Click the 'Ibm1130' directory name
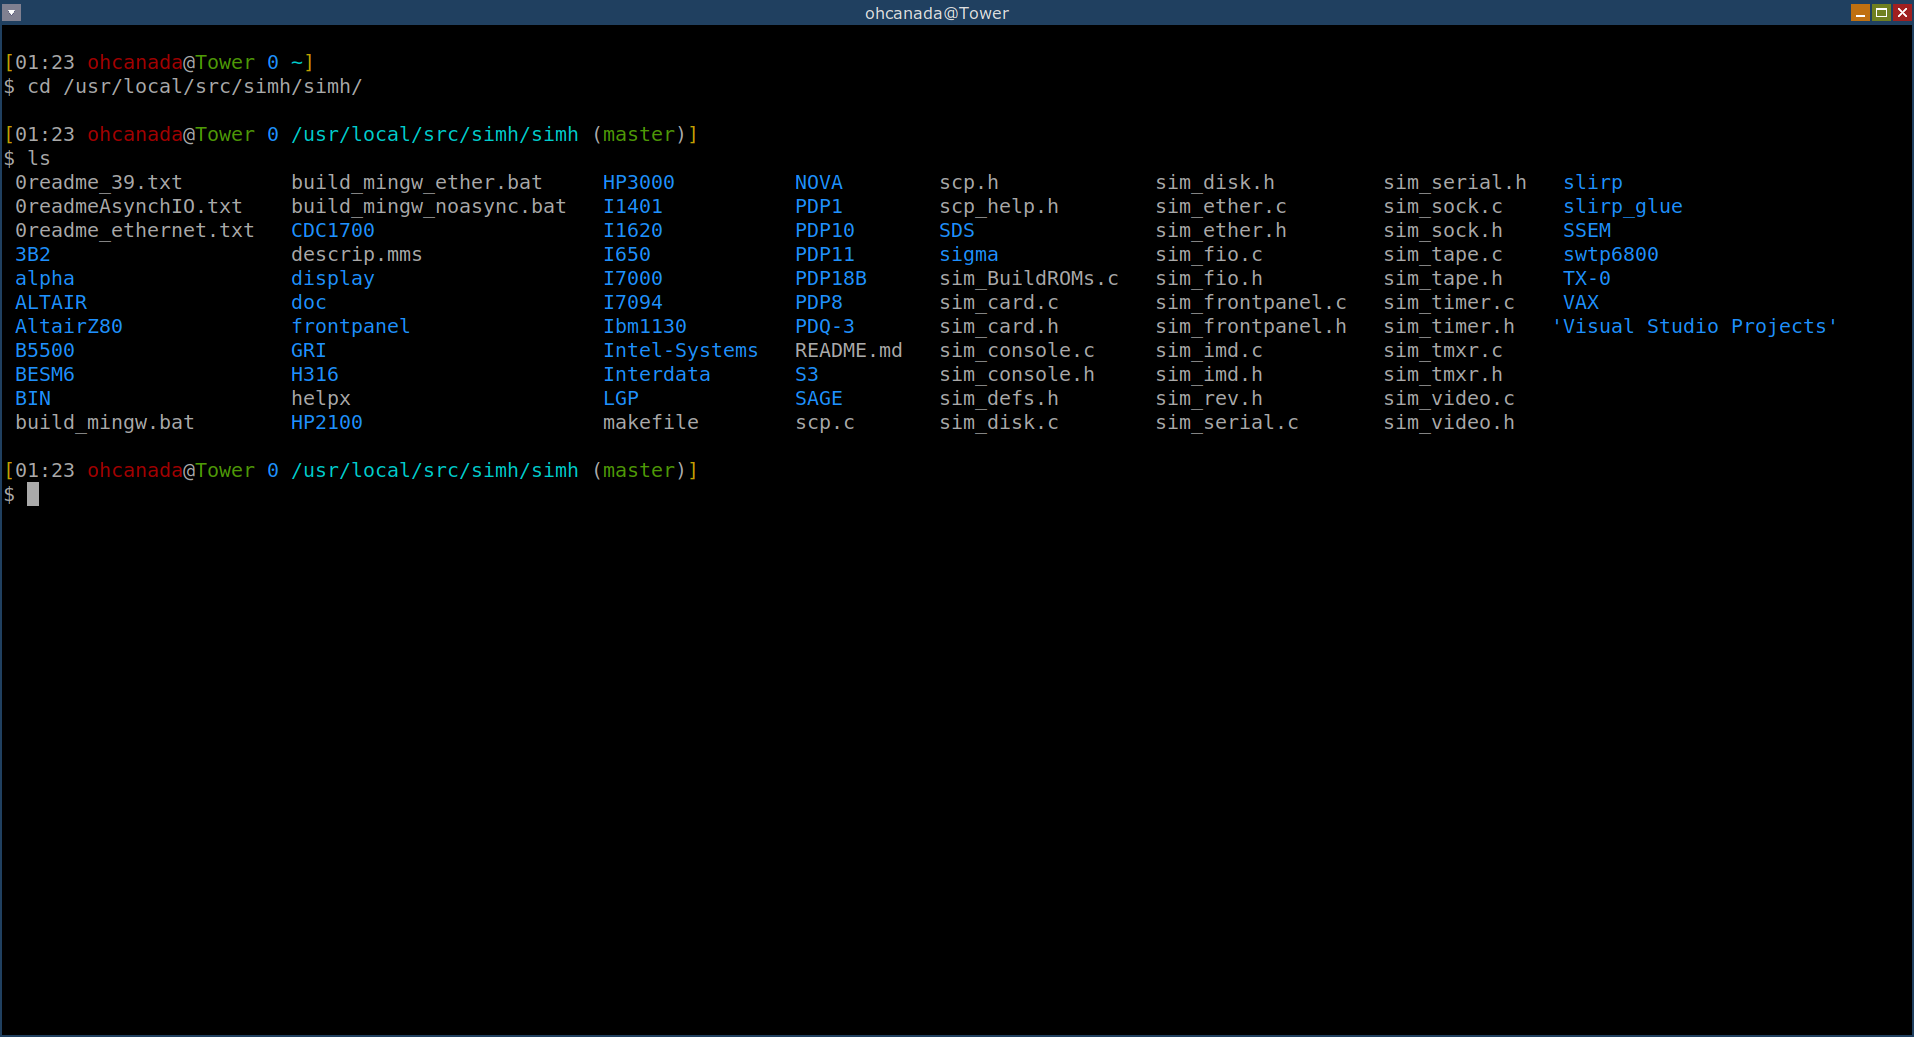 pyautogui.click(x=645, y=327)
